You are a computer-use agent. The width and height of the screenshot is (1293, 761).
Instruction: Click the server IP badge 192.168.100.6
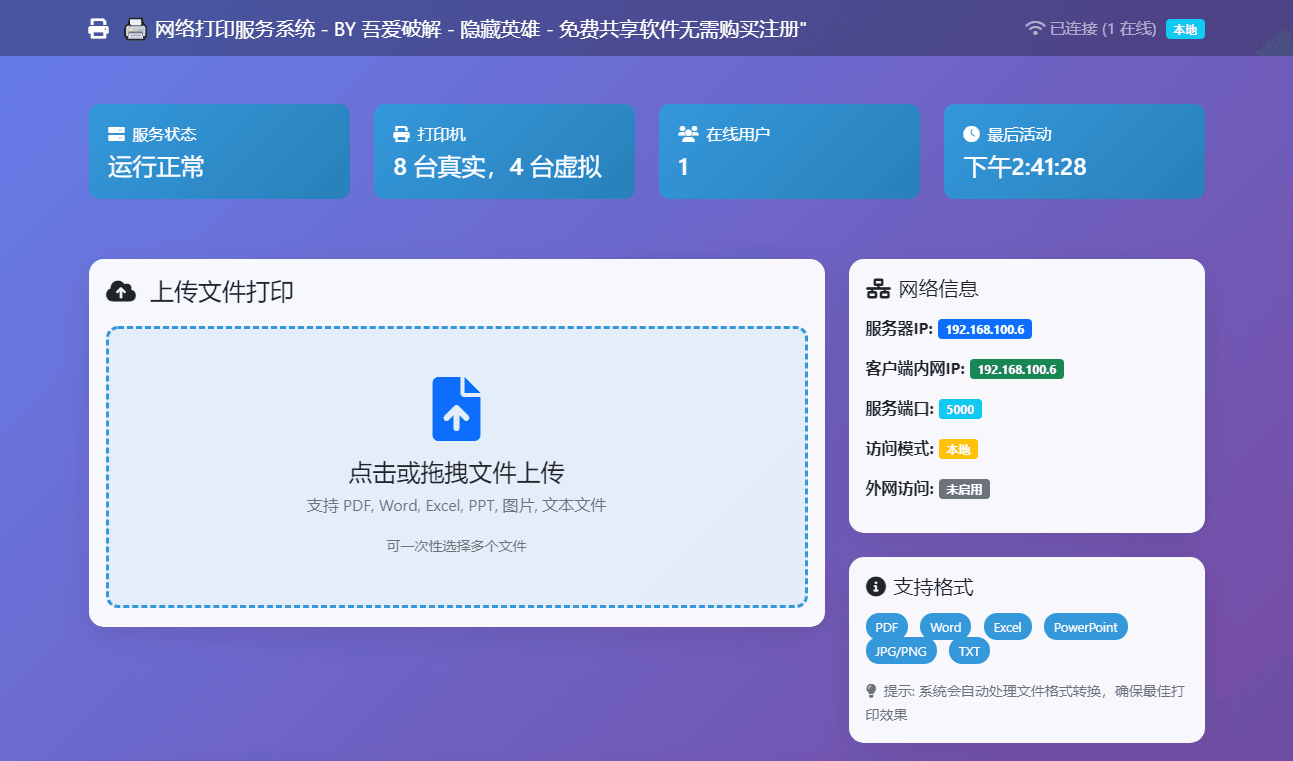(984, 329)
